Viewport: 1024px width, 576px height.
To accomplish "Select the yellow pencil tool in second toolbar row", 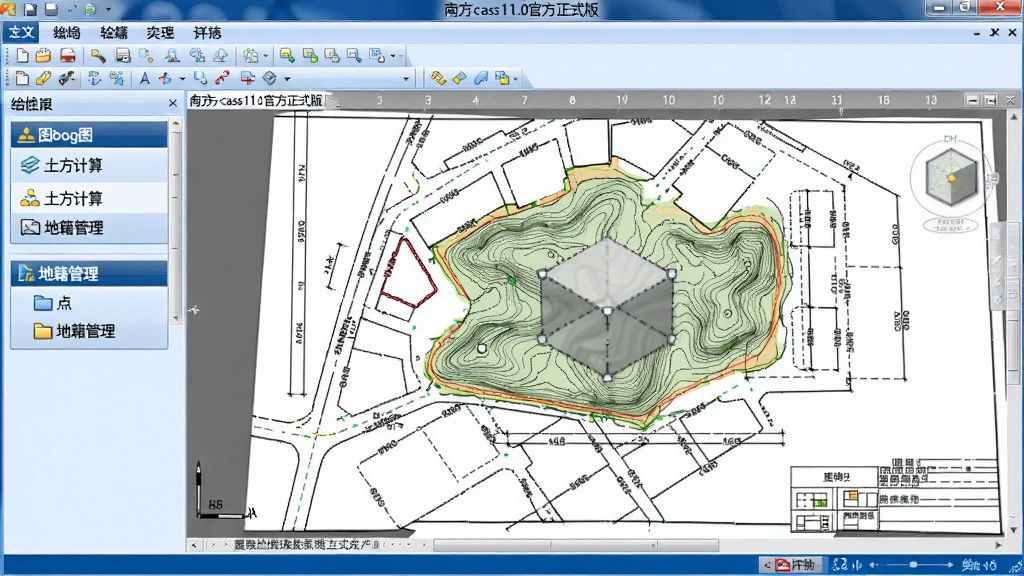I will click(44, 78).
